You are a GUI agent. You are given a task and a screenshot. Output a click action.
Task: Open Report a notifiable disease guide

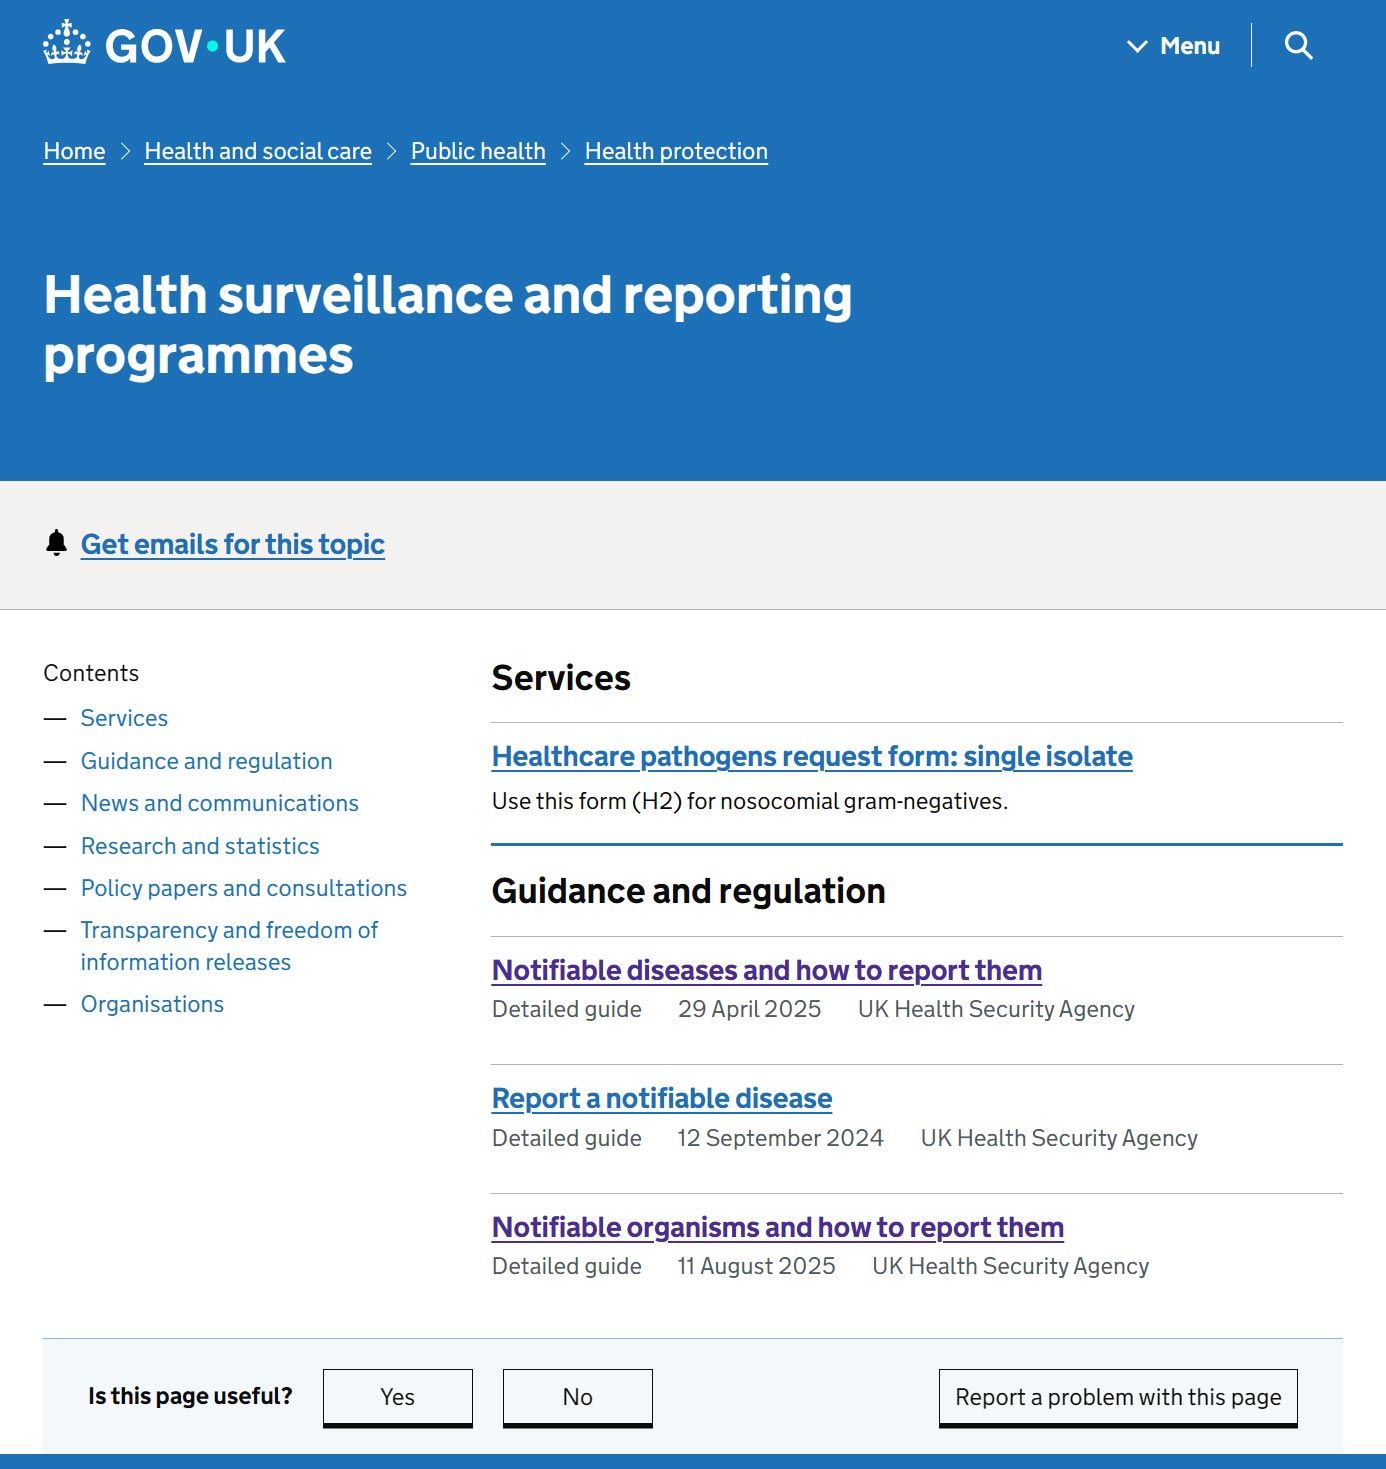(661, 1098)
